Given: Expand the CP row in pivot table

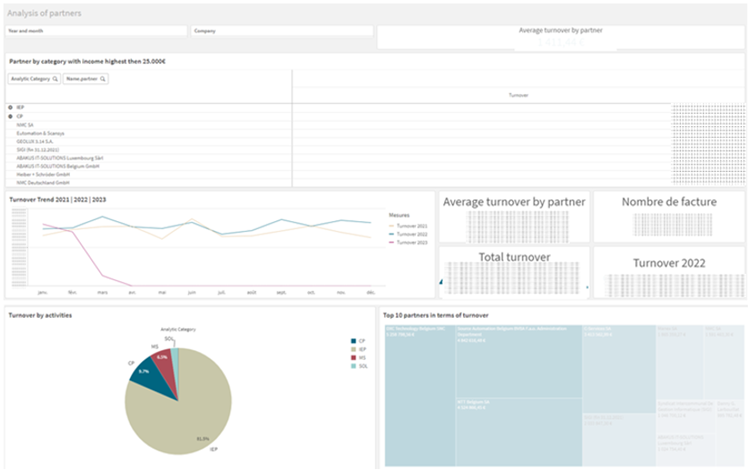Looking at the screenshot, I should tap(10, 116).
